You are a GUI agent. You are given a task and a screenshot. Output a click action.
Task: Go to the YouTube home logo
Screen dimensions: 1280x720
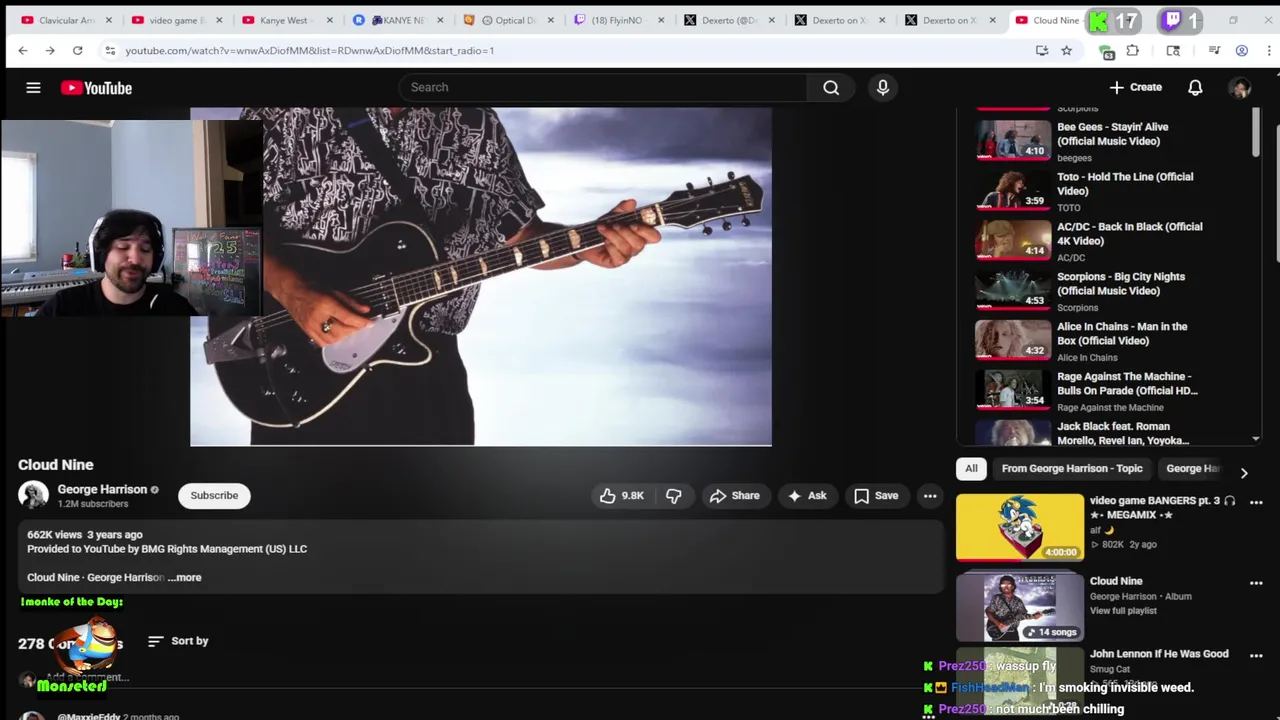[x=96, y=88]
